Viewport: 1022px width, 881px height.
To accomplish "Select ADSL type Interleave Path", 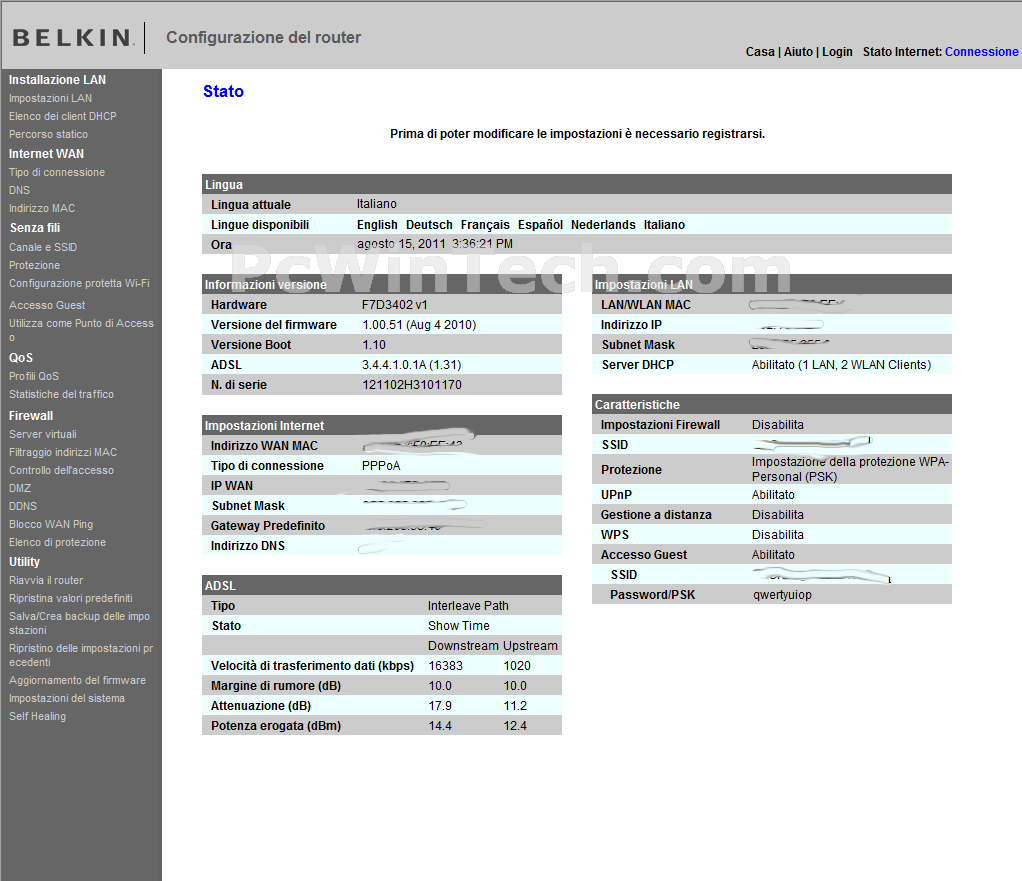I will tap(468, 606).
